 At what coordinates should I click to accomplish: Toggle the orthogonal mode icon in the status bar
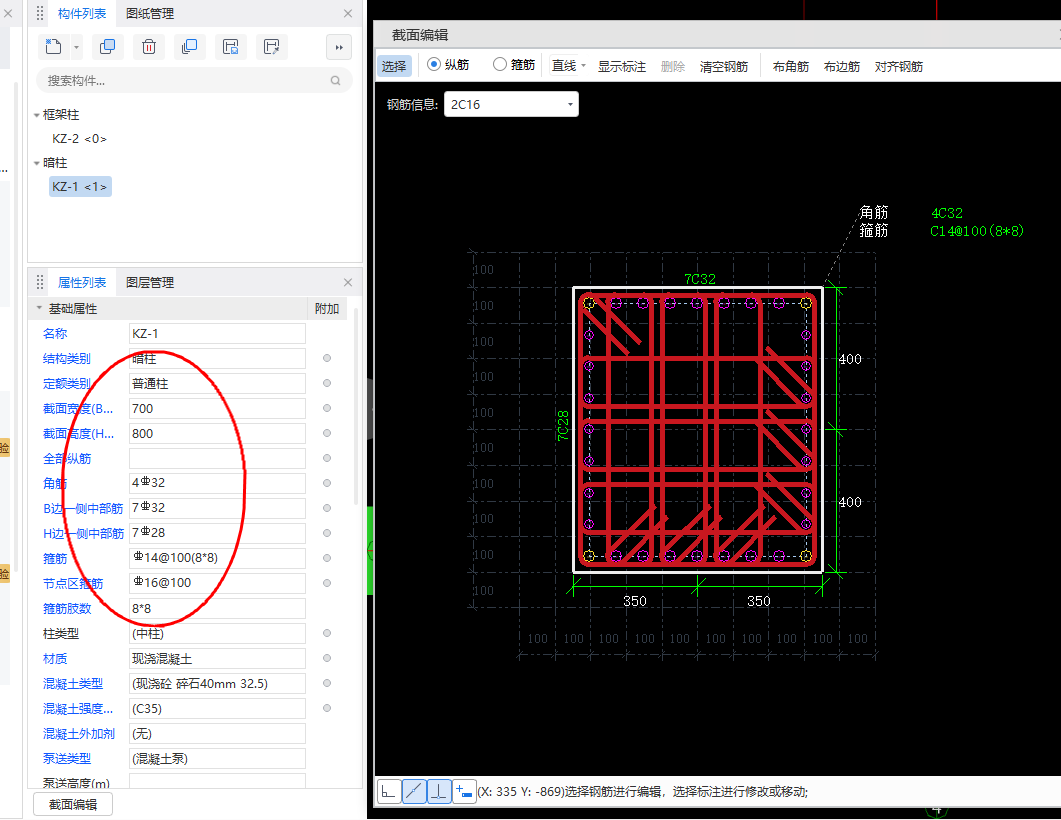(388, 791)
